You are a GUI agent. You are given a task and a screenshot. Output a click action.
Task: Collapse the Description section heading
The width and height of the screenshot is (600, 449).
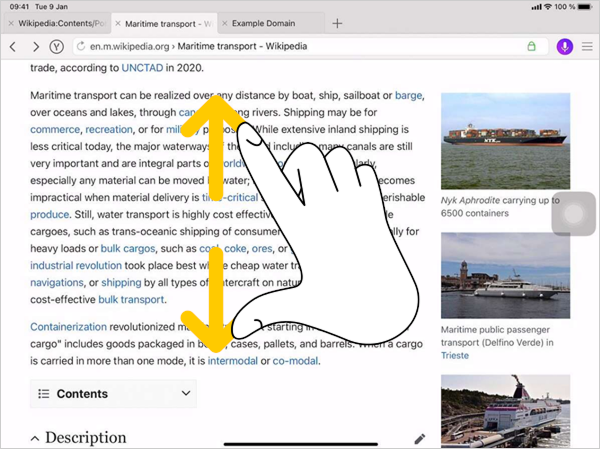[x=36, y=438]
